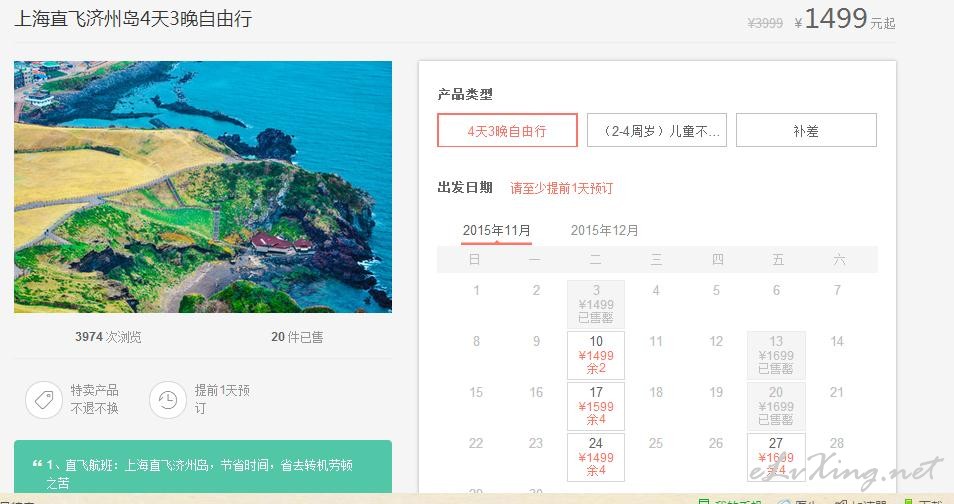Click the 3974 次浏览 view count
This screenshot has width=954, height=504.
[x=108, y=337]
